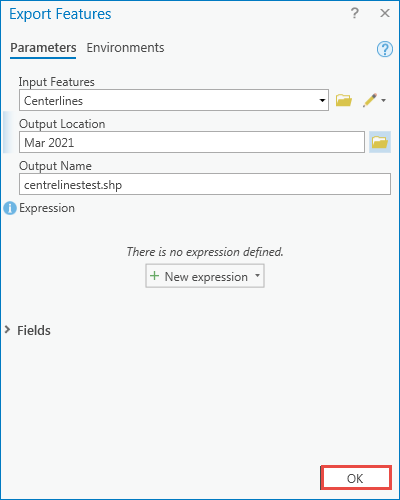Click the Fields section label
Screen dimensions: 400x500
pyautogui.click(x=34, y=330)
